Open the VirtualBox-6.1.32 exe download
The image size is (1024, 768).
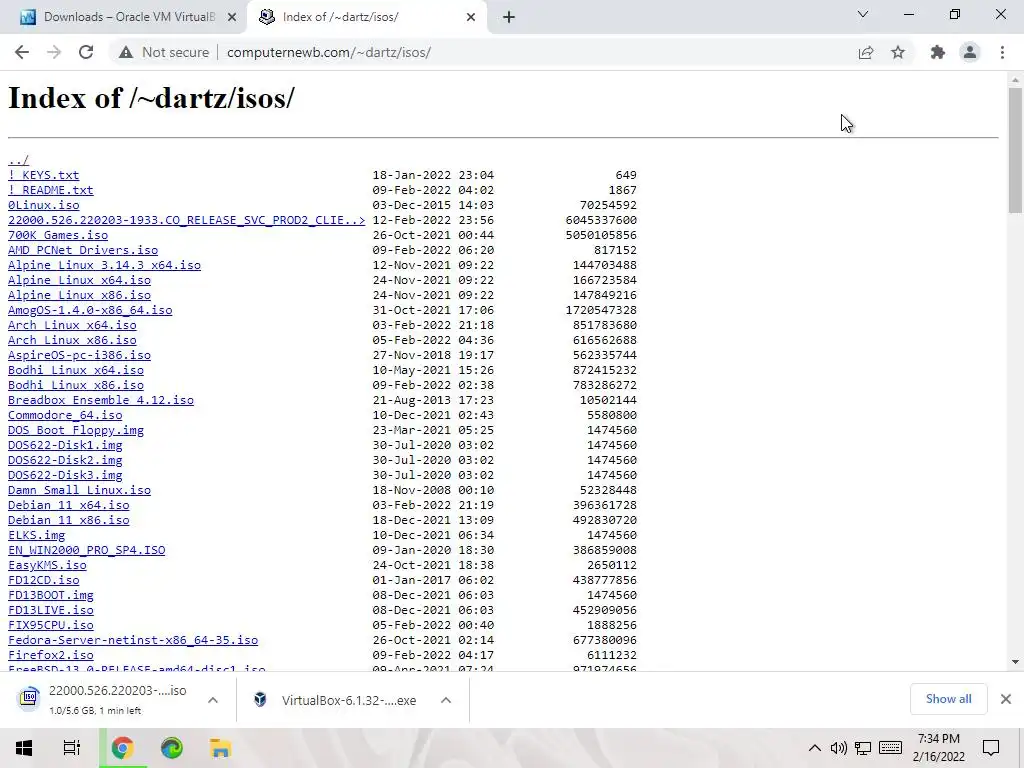coord(336,700)
